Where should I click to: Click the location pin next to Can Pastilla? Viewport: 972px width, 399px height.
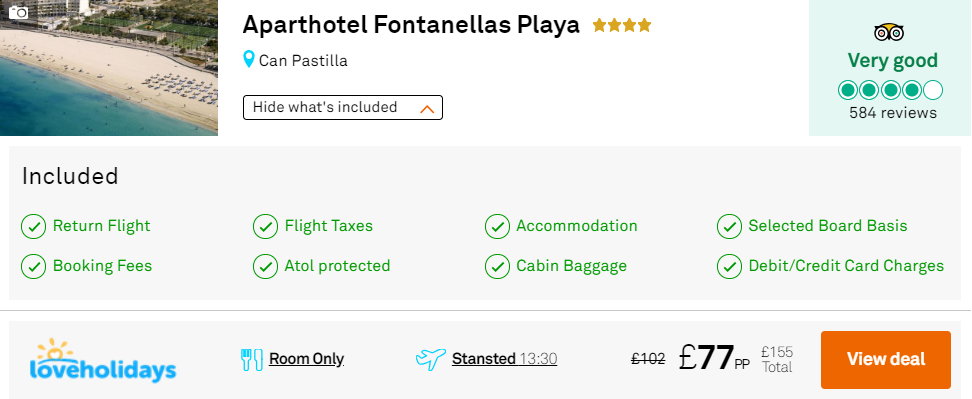(249, 60)
